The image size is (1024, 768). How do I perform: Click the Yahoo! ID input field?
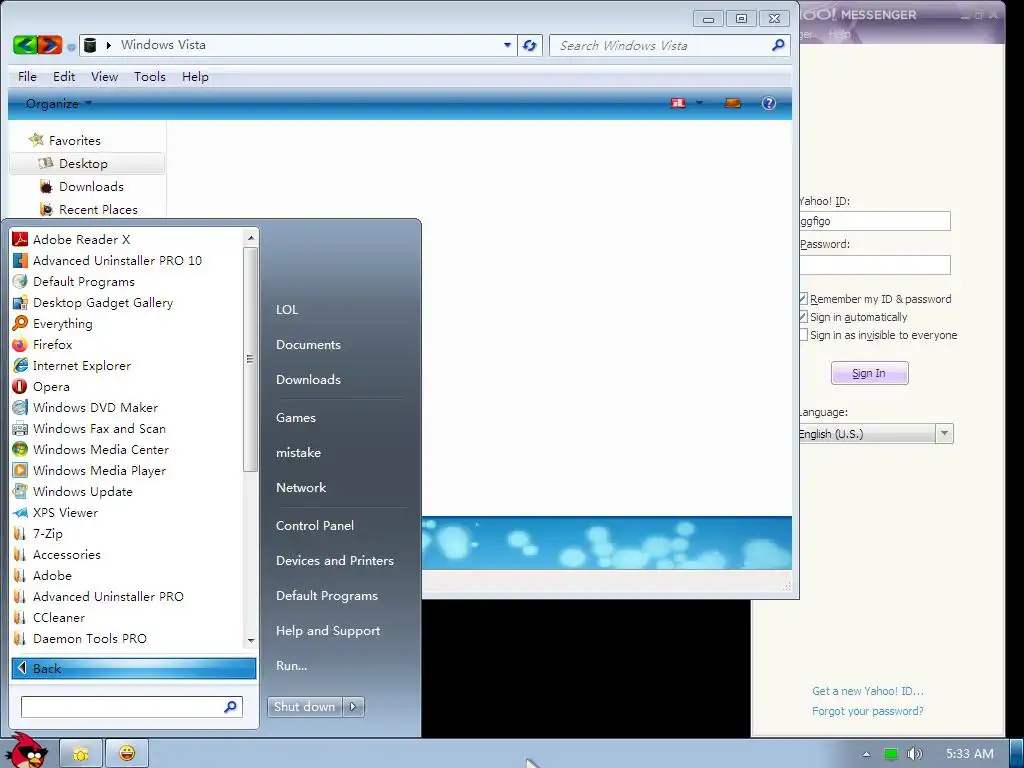[875, 221]
